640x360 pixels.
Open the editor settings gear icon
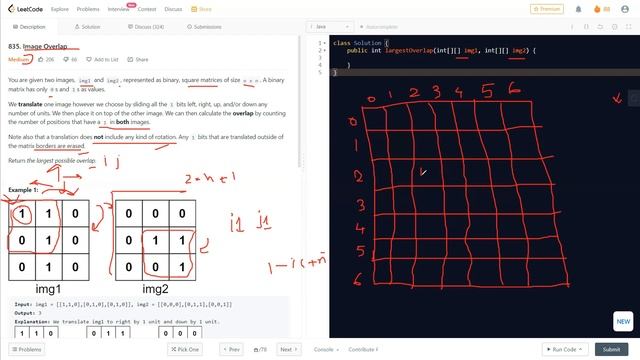point(614,27)
